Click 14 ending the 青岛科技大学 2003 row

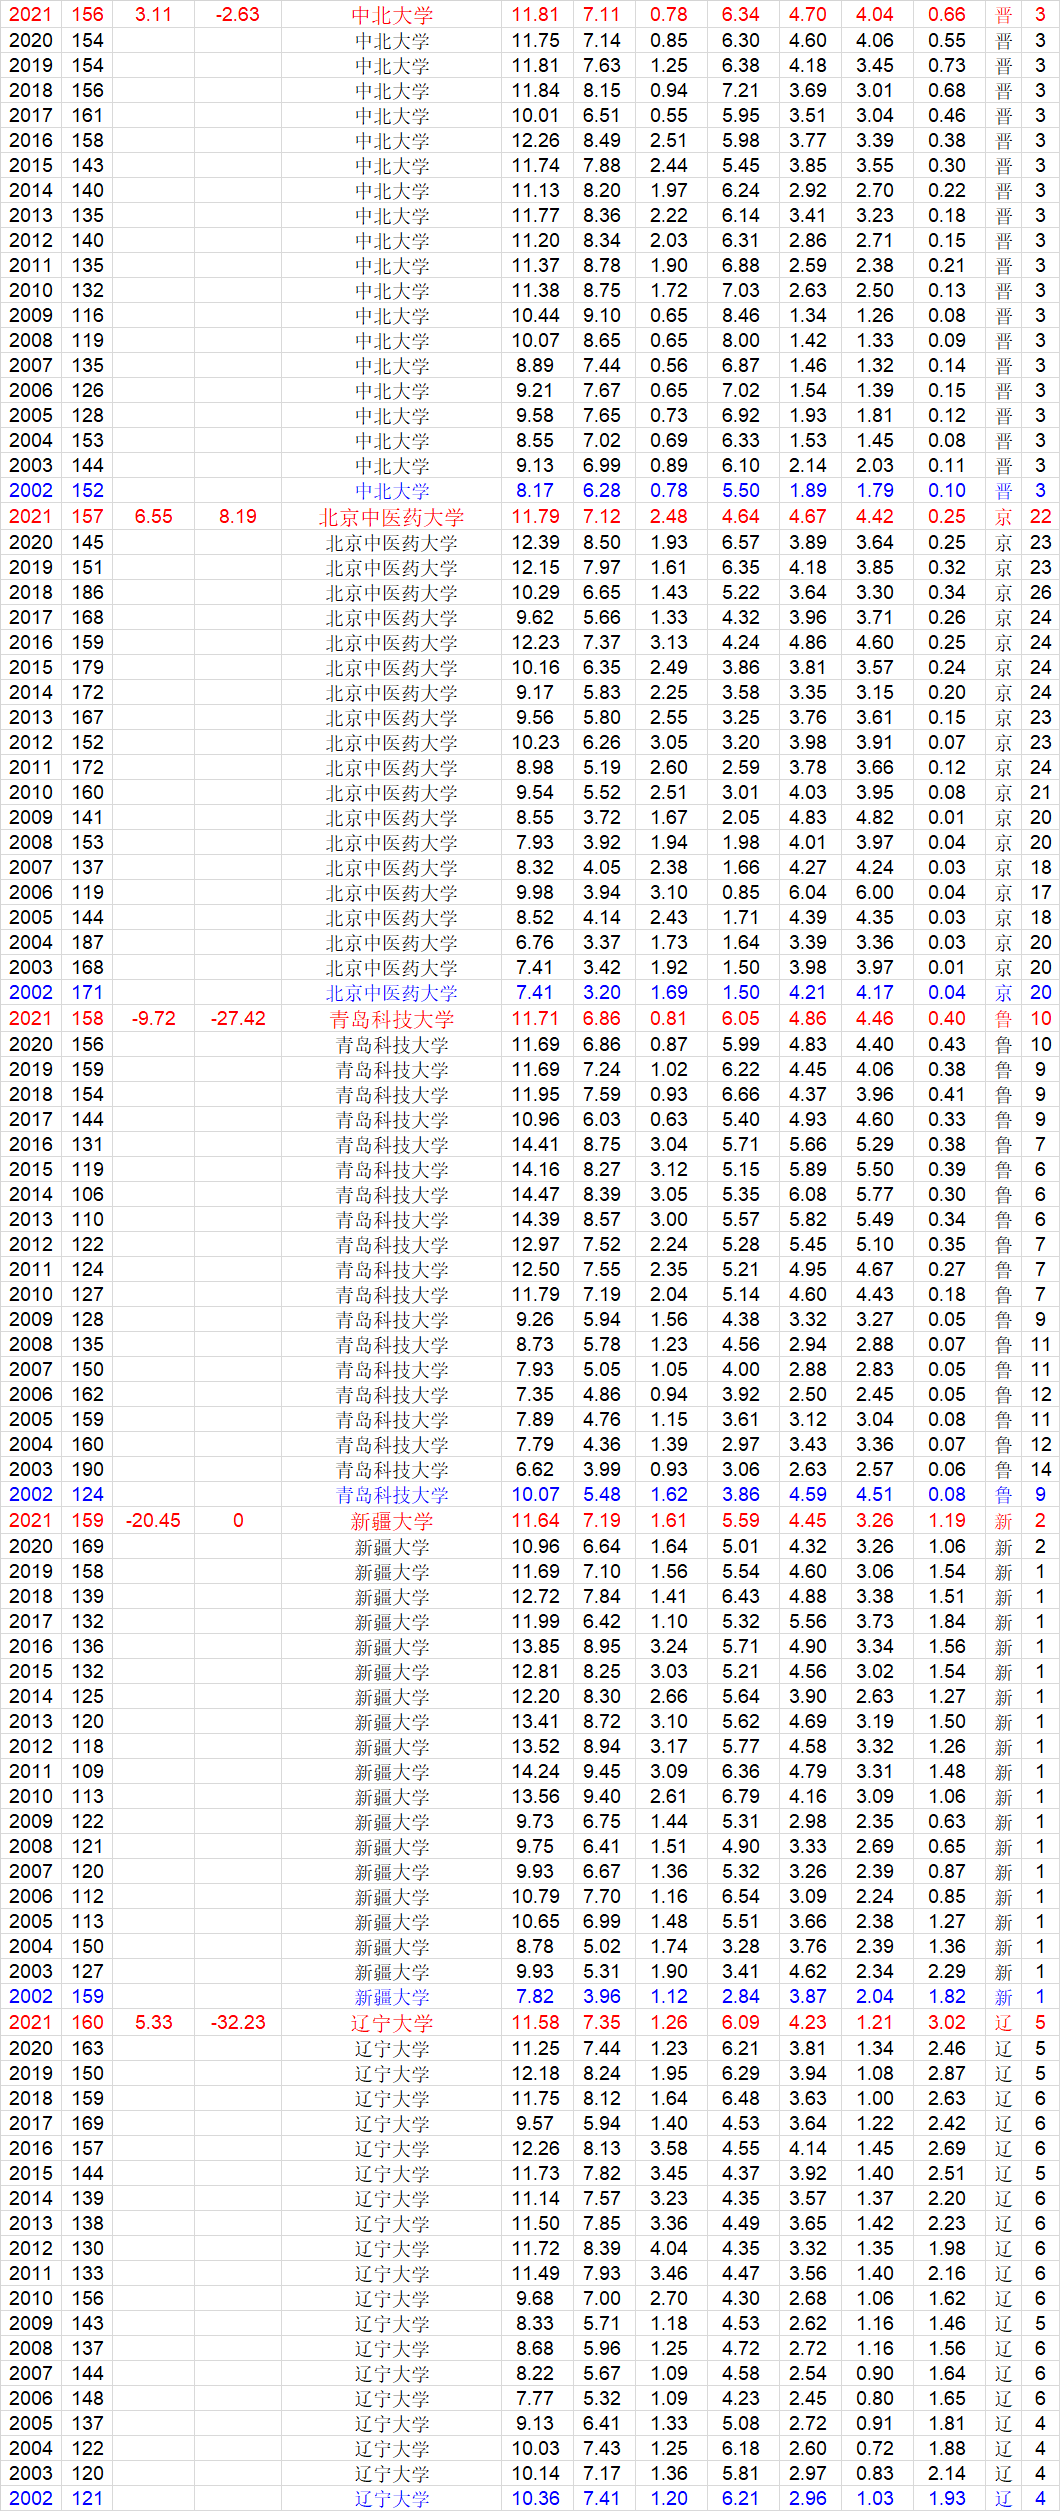tap(1041, 1470)
